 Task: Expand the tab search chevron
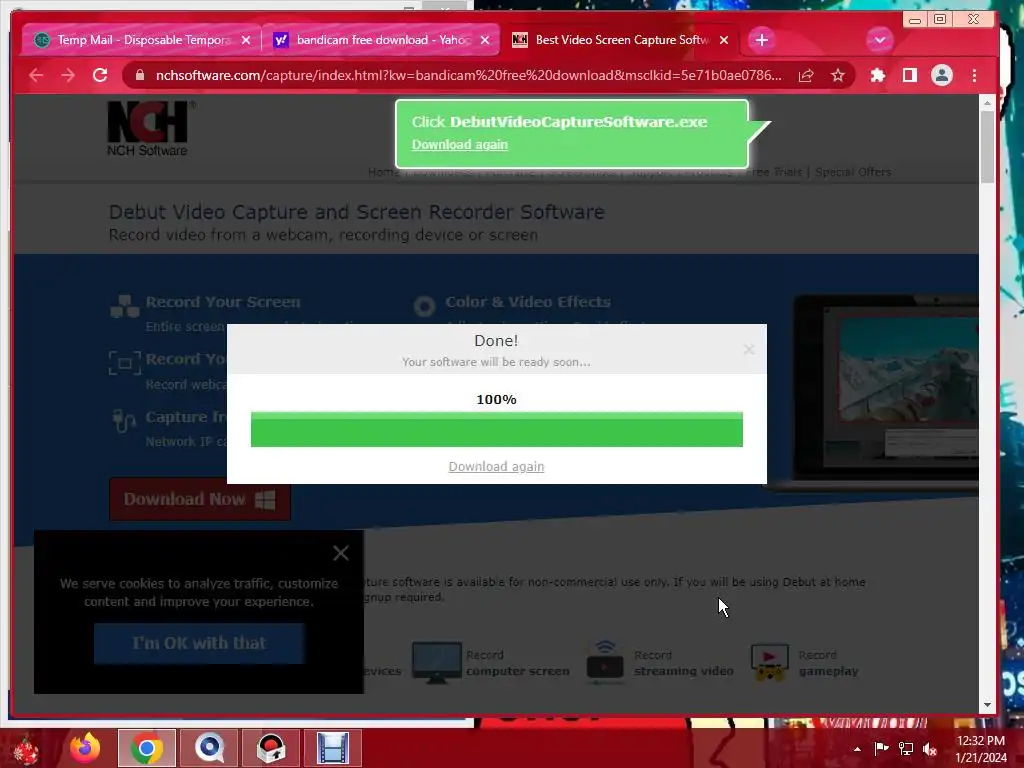(880, 40)
